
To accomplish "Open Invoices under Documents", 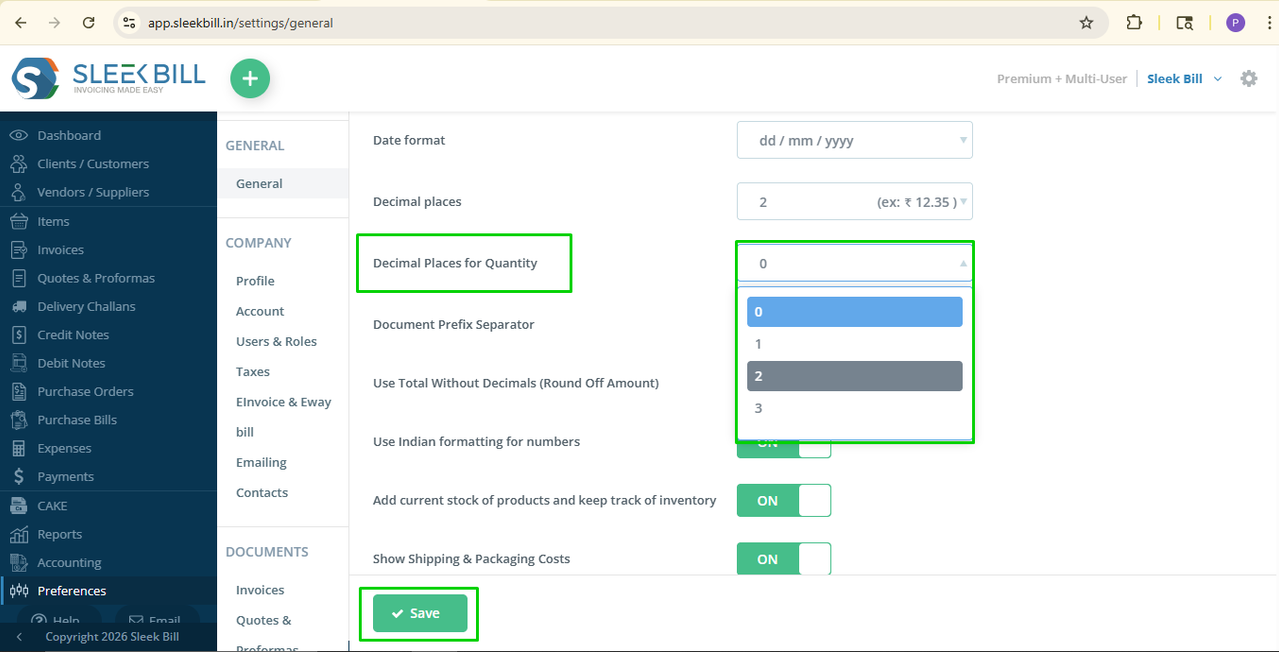I will click(260, 590).
